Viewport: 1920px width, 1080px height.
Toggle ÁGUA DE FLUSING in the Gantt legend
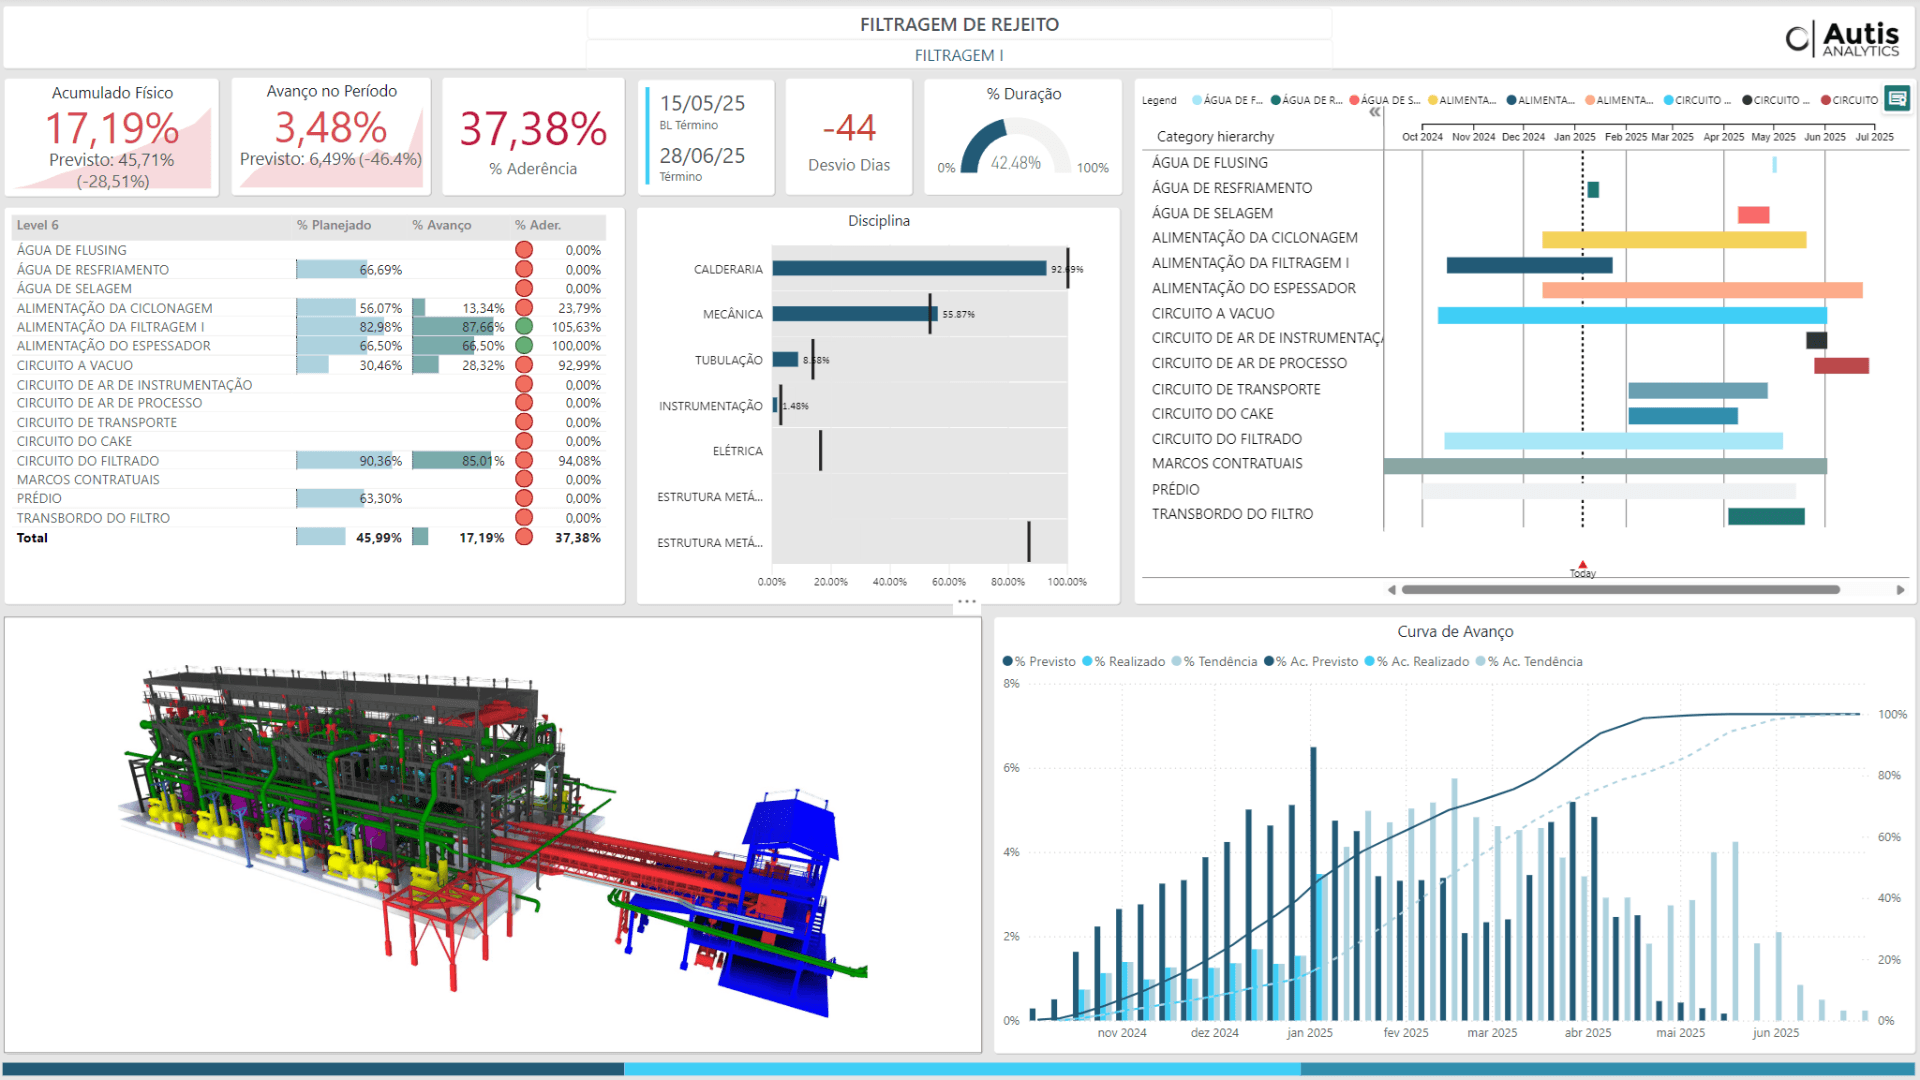point(1222,99)
